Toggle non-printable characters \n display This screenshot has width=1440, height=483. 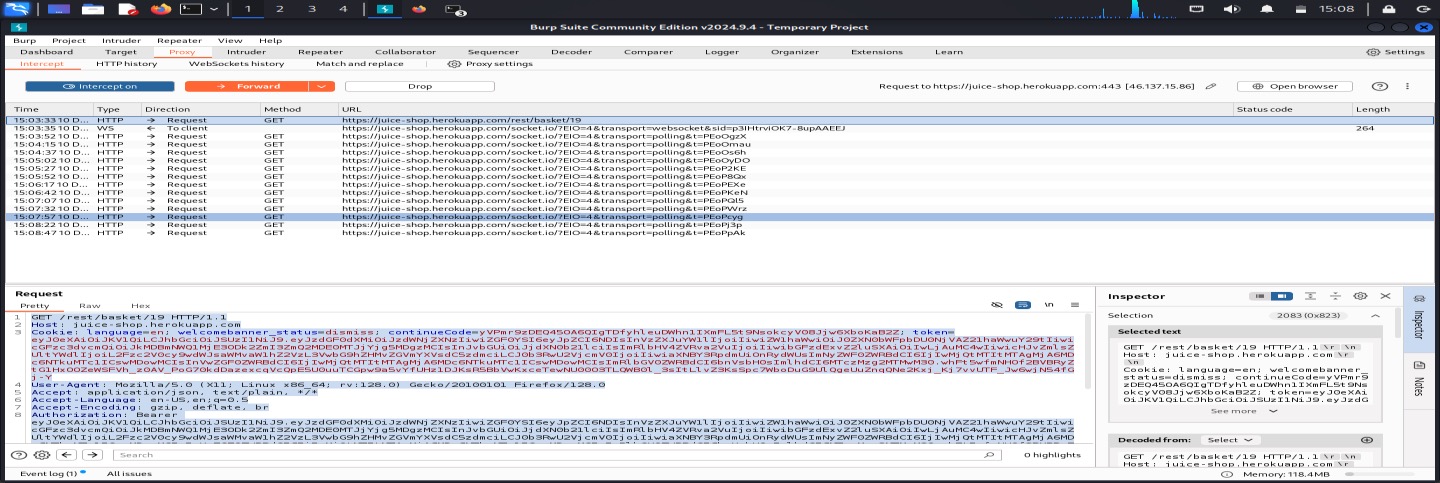[1049, 304]
